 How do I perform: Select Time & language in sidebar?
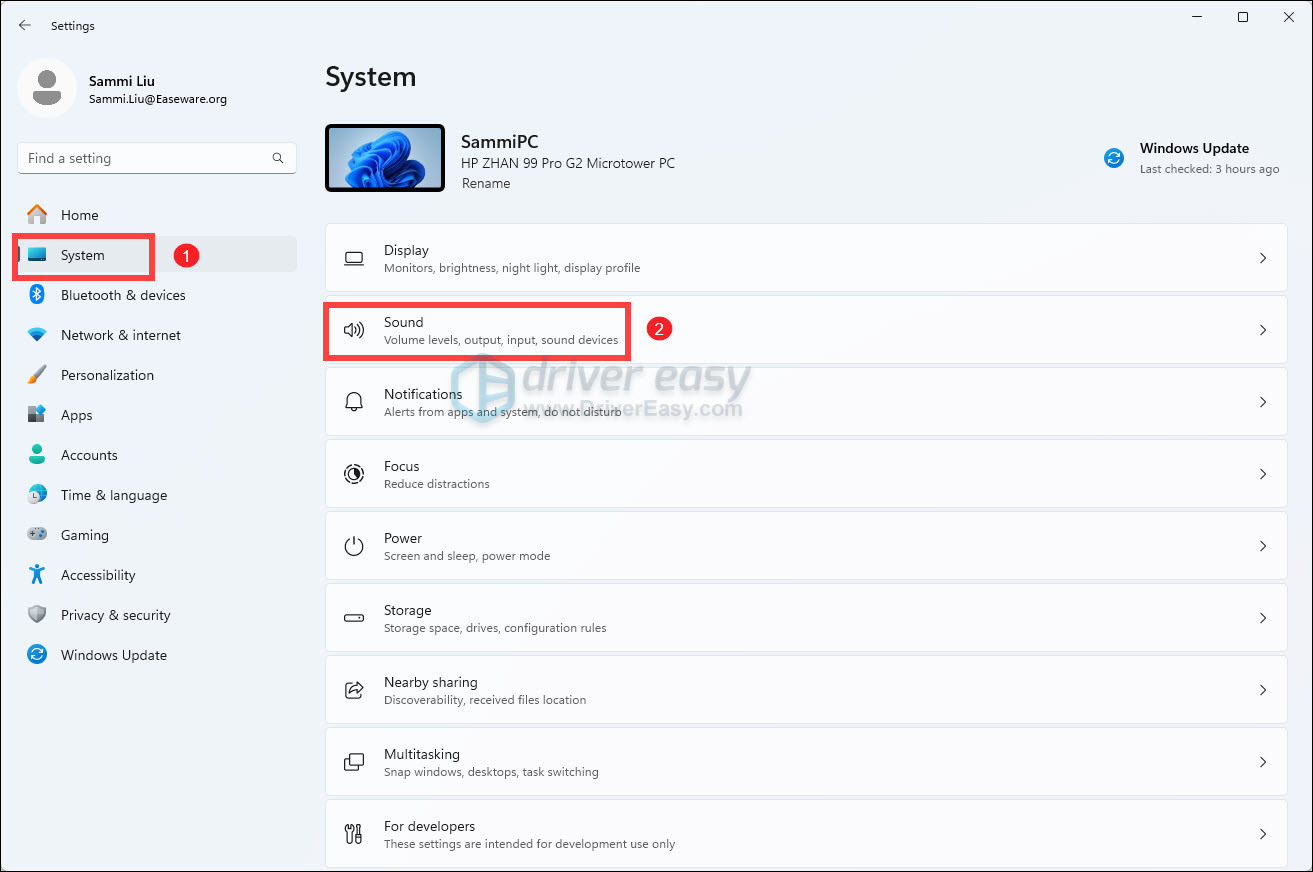(113, 495)
